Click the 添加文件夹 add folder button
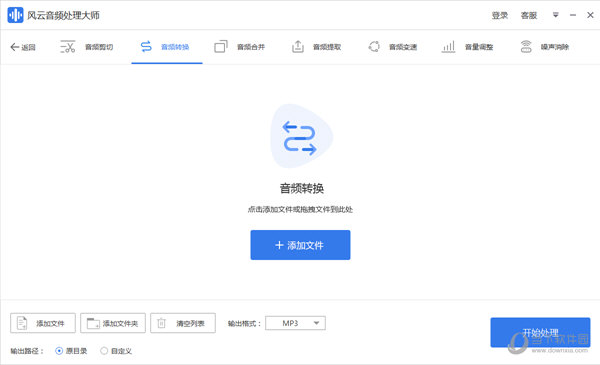 coord(113,323)
